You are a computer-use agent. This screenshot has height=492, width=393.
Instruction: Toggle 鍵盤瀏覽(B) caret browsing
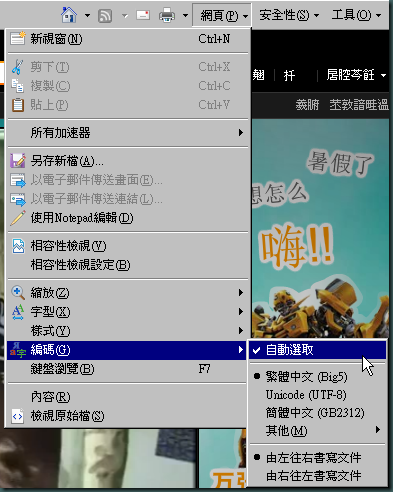coord(128,369)
